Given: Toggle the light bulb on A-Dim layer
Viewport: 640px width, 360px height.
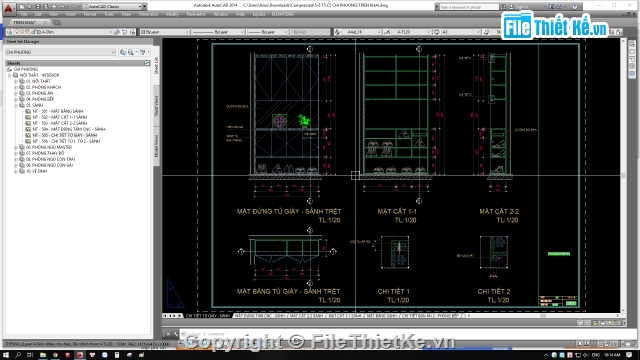Looking at the screenshot, I should (17, 32).
